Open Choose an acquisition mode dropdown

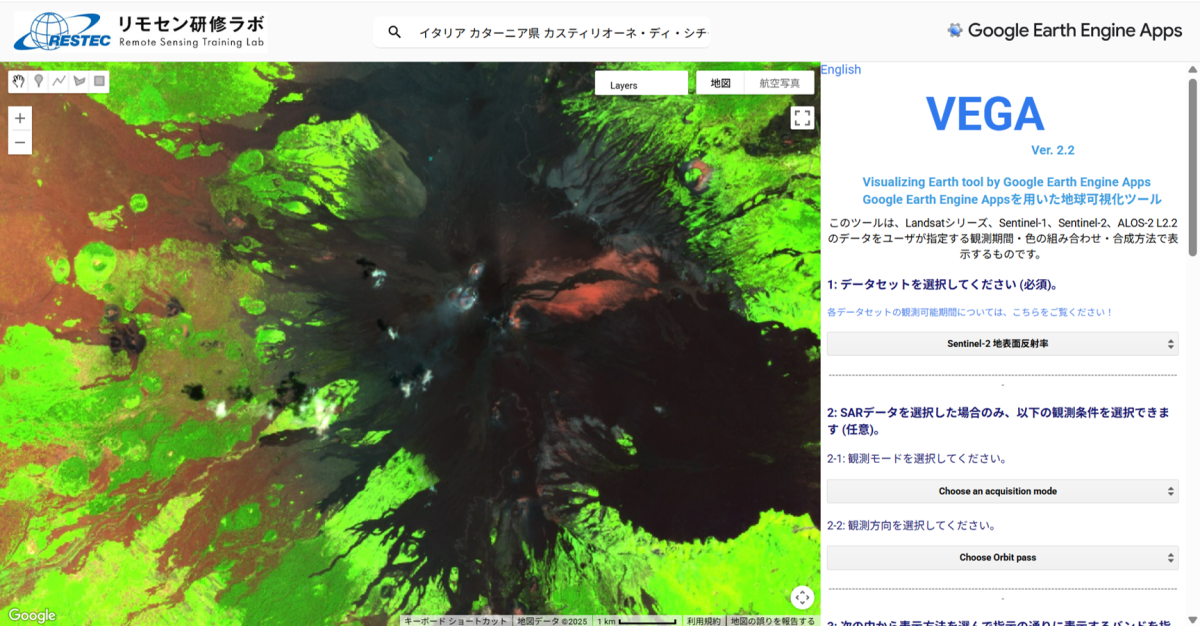point(1002,491)
